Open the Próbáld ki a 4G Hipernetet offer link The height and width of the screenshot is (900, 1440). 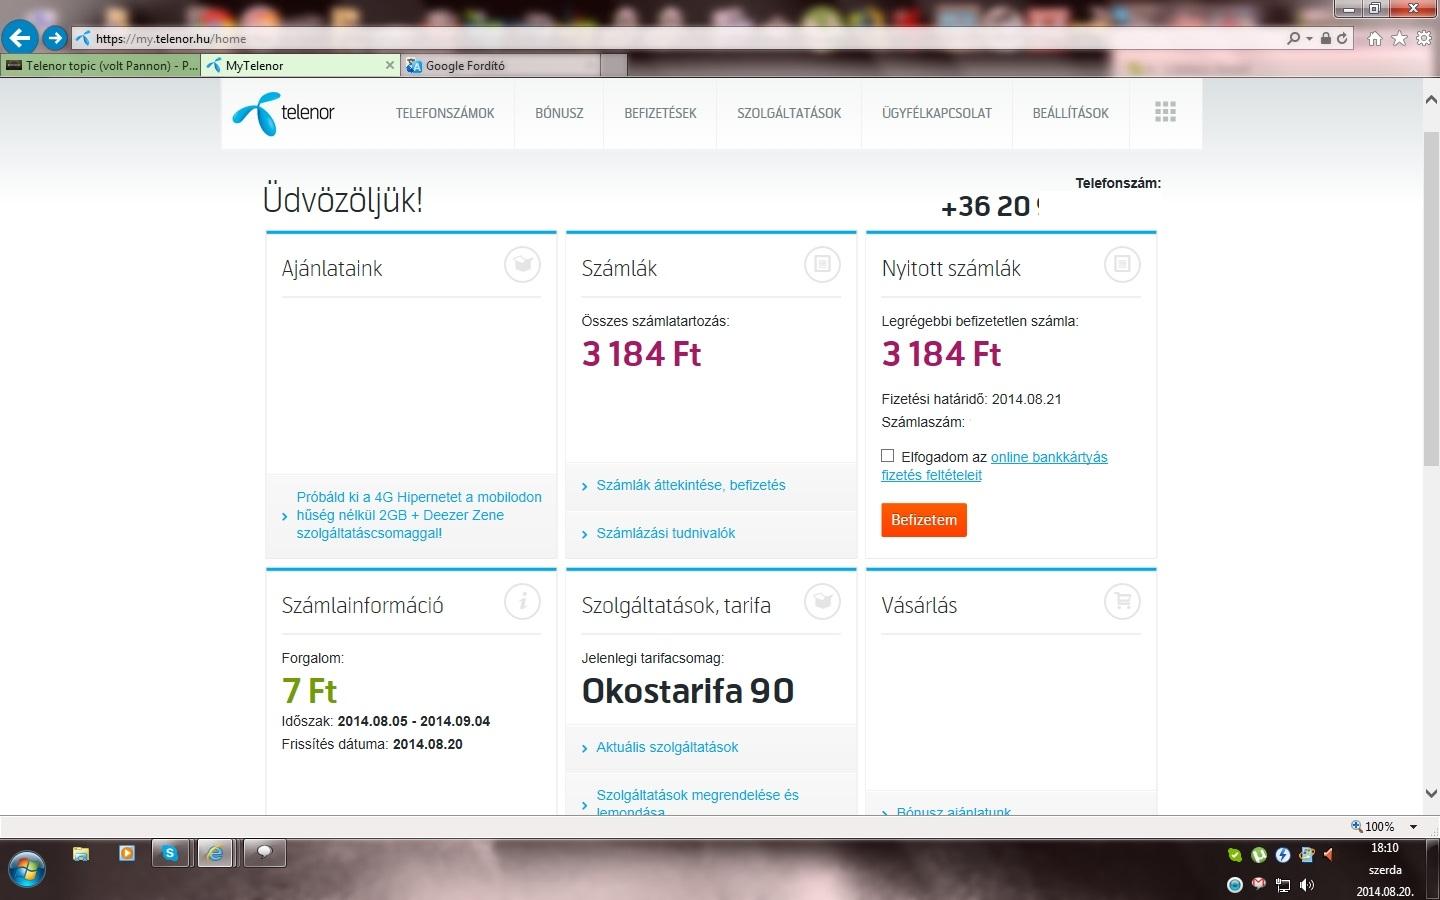pyautogui.click(x=419, y=515)
